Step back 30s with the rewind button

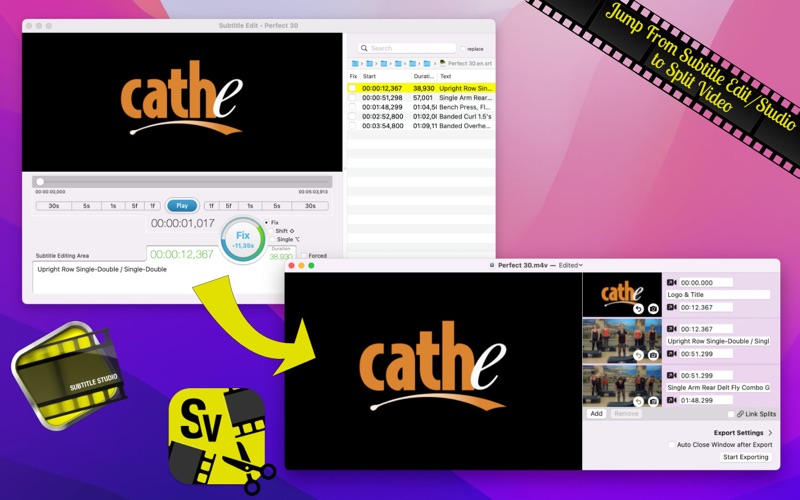pyautogui.click(x=54, y=206)
